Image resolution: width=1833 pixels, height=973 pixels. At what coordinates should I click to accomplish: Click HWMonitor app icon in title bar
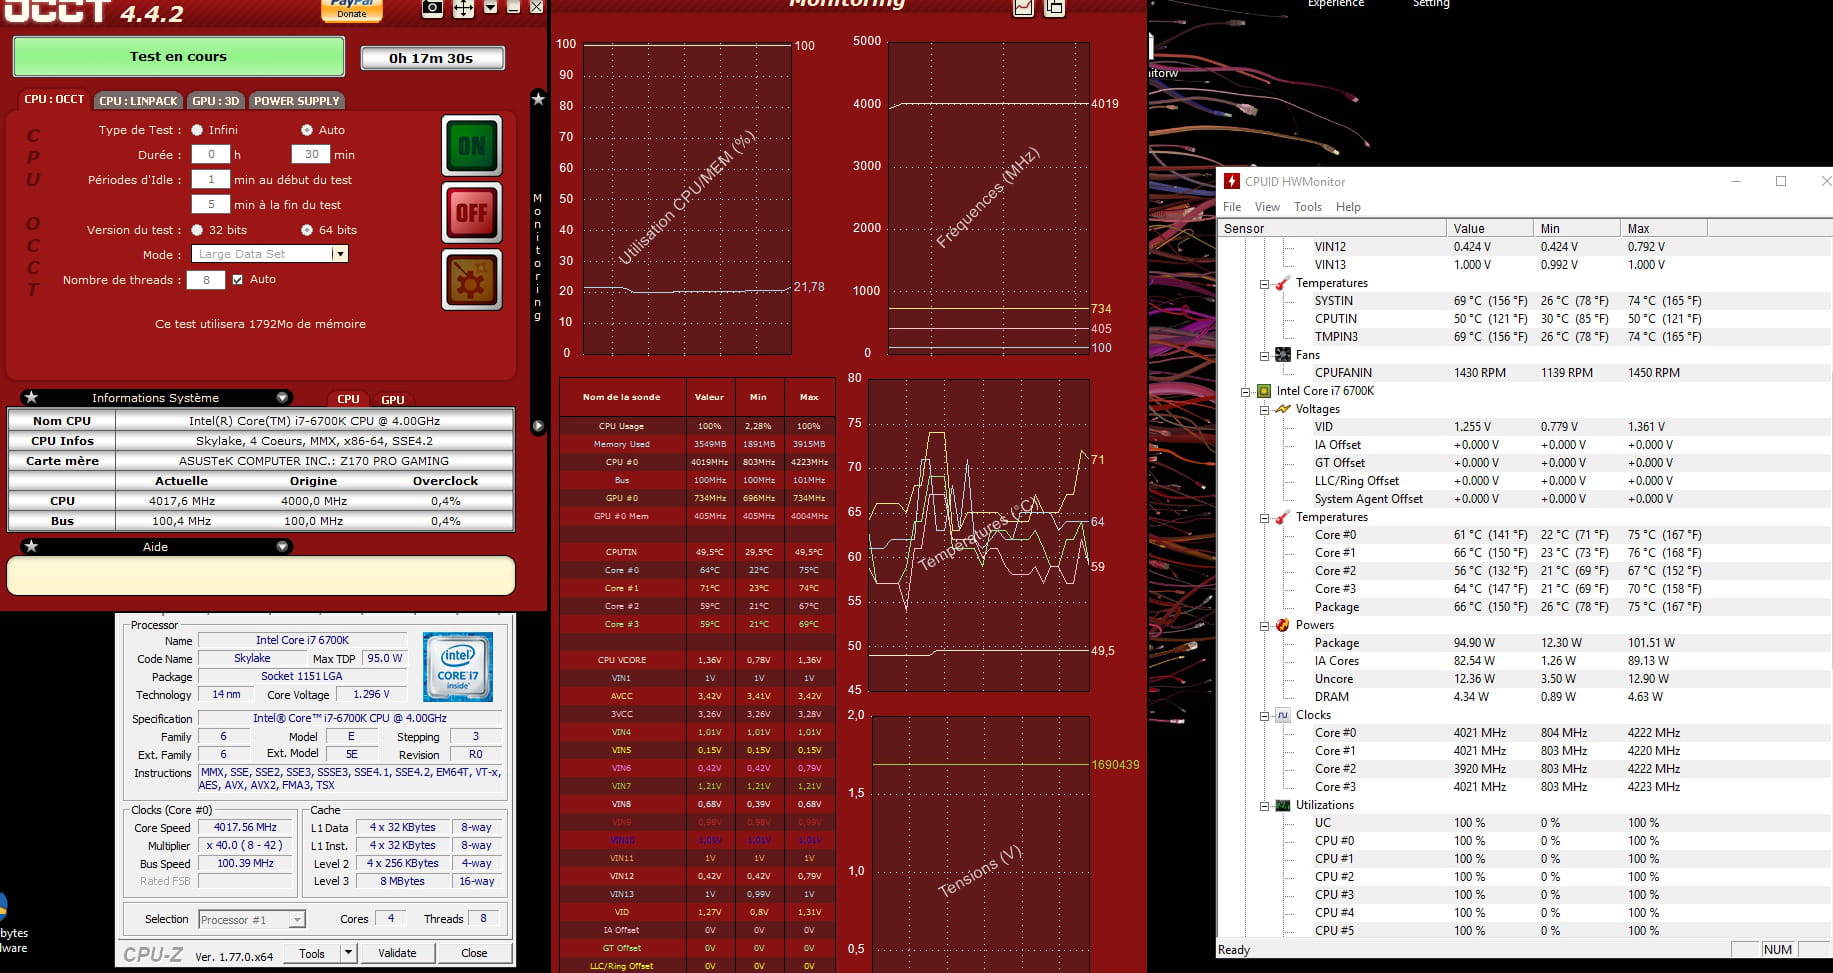click(x=1231, y=181)
